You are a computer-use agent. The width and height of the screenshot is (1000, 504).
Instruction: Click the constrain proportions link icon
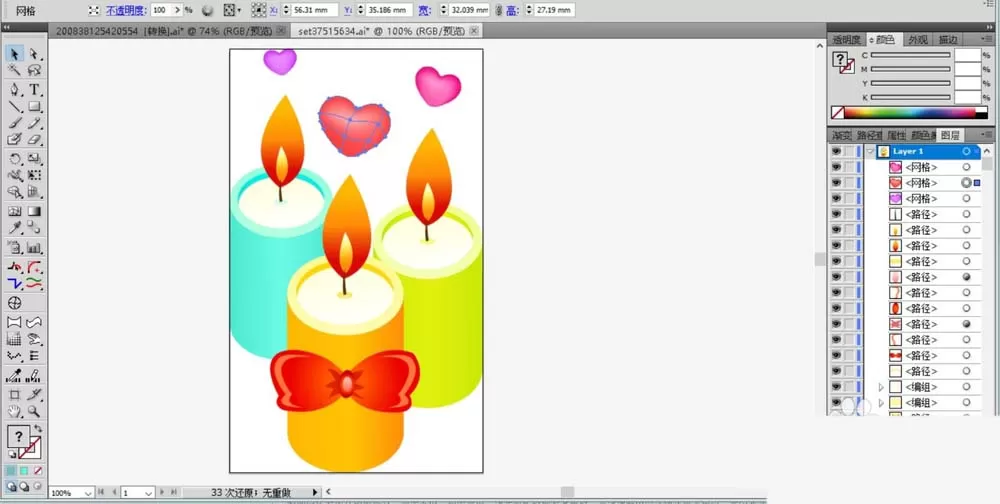(x=499, y=10)
